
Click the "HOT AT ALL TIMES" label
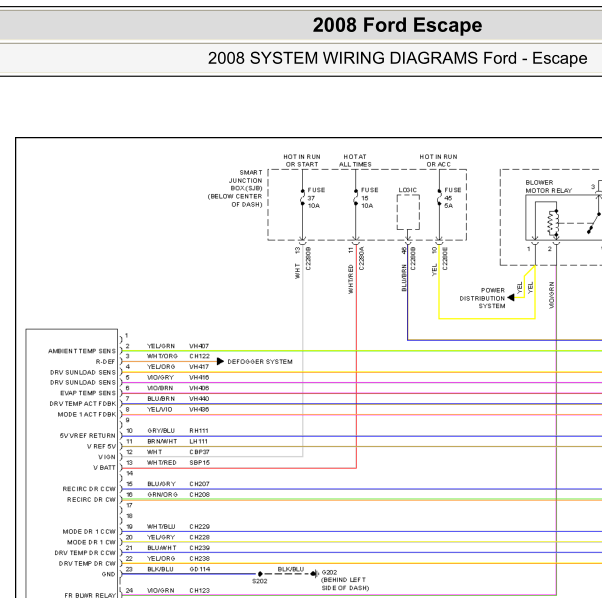(x=355, y=160)
